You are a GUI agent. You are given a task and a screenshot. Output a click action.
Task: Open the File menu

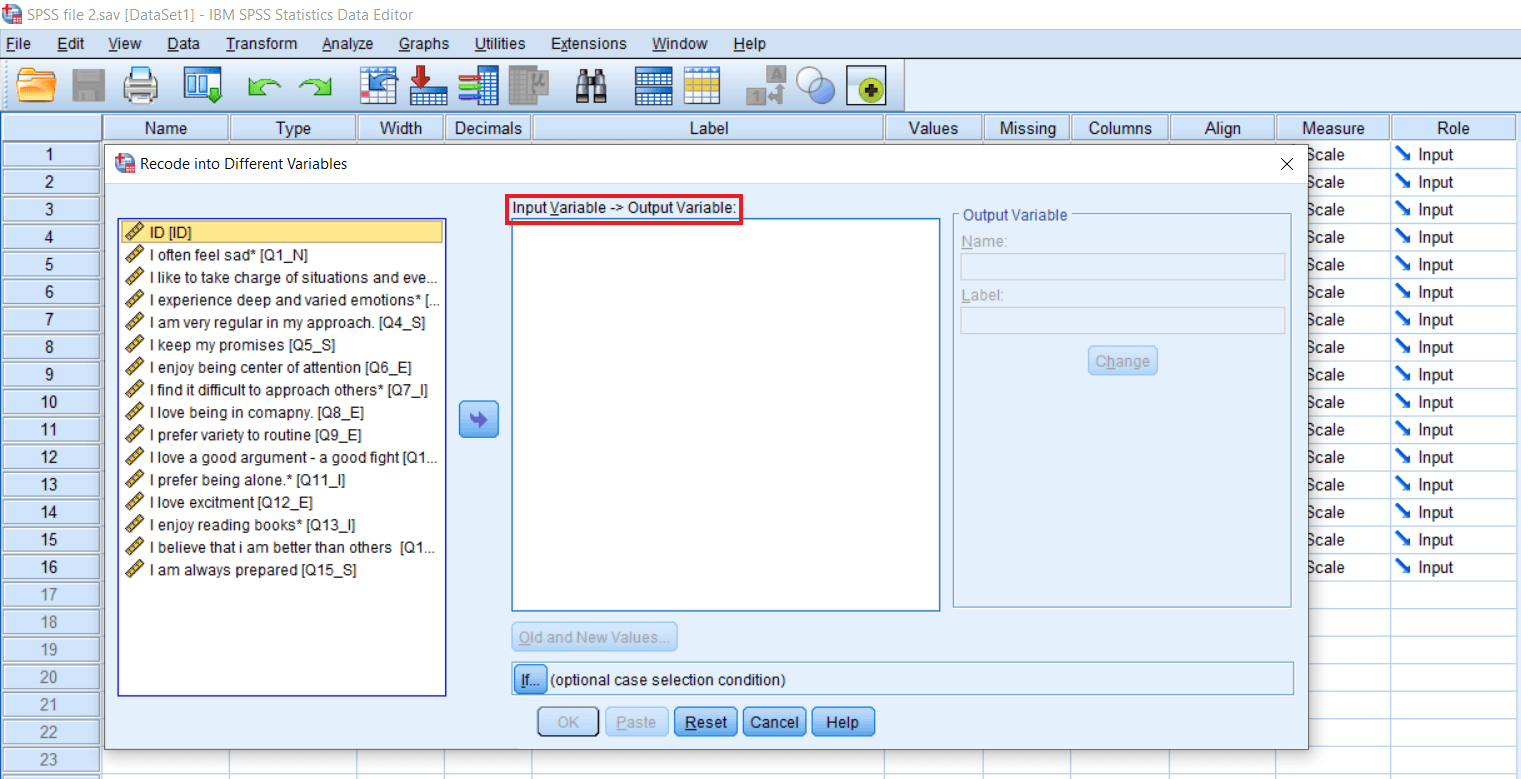18,44
